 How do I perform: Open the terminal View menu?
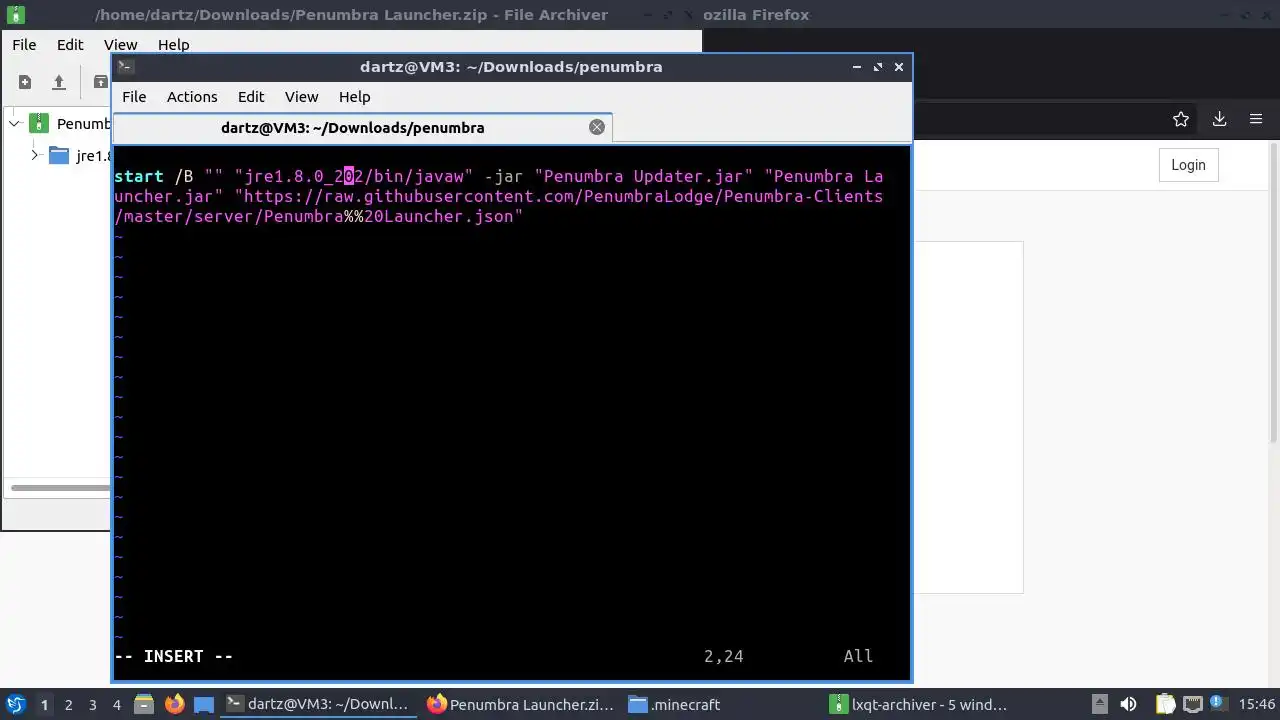[301, 97]
